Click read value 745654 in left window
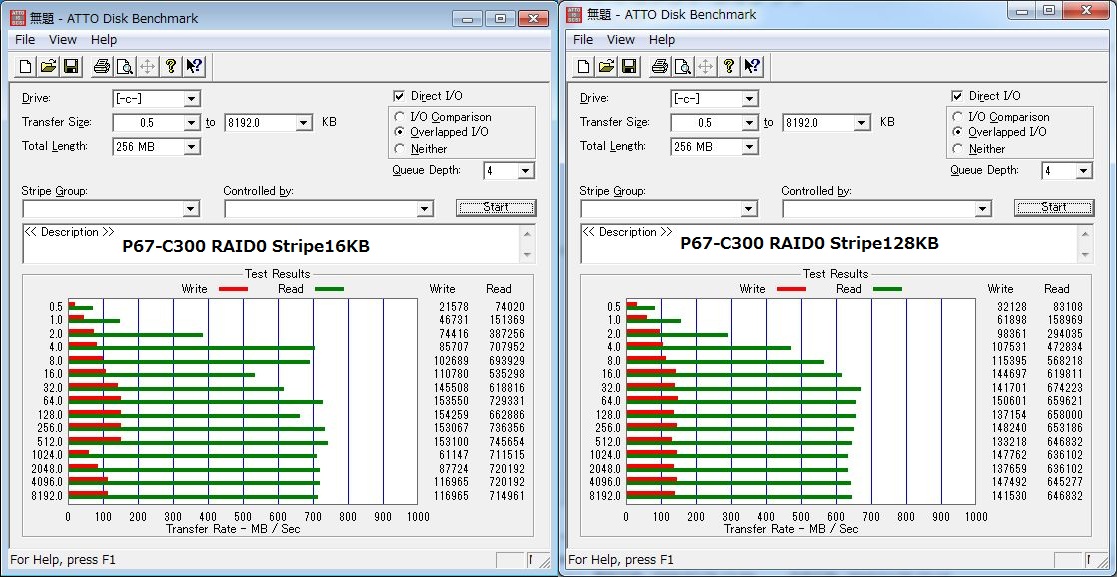This screenshot has width=1117, height=577. click(506, 442)
